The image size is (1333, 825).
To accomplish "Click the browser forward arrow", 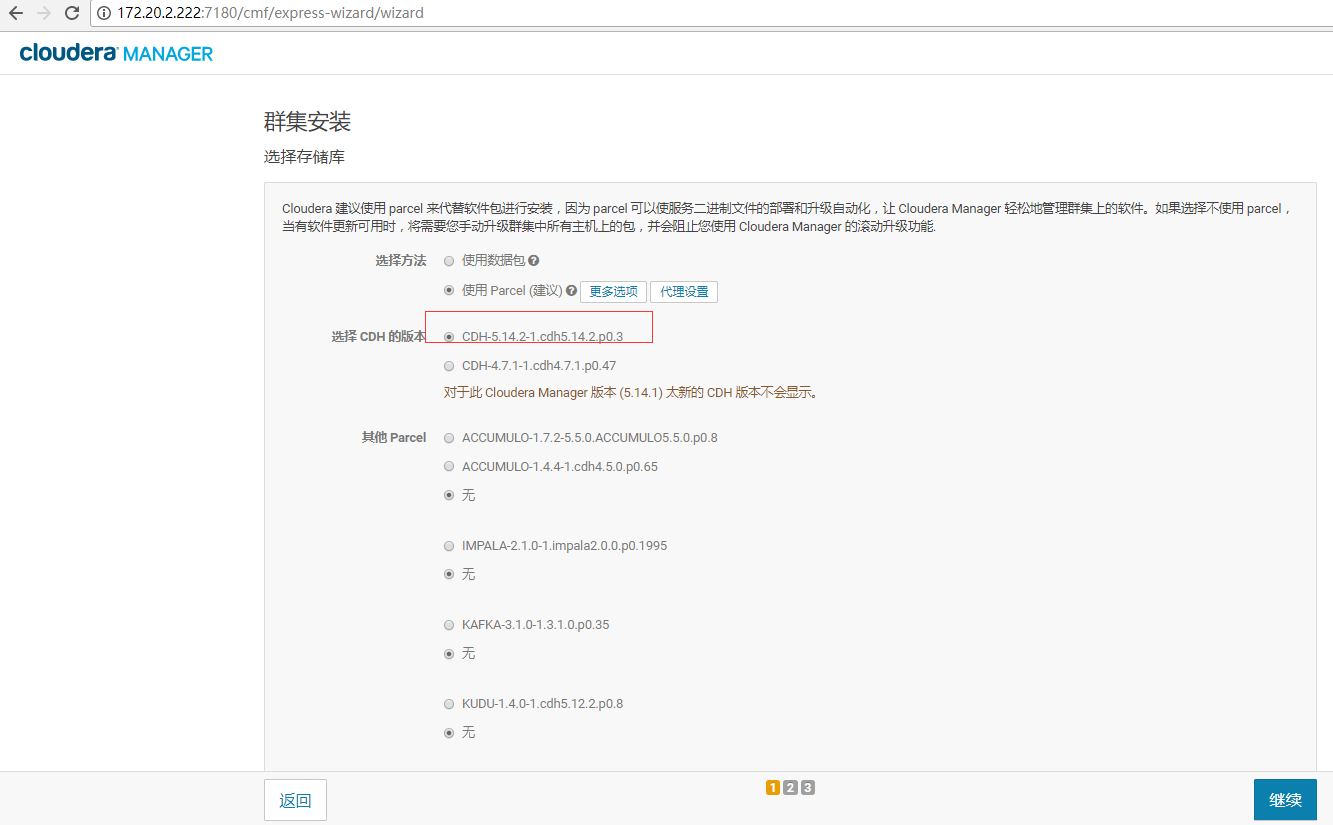I will pyautogui.click(x=44, y=13).
